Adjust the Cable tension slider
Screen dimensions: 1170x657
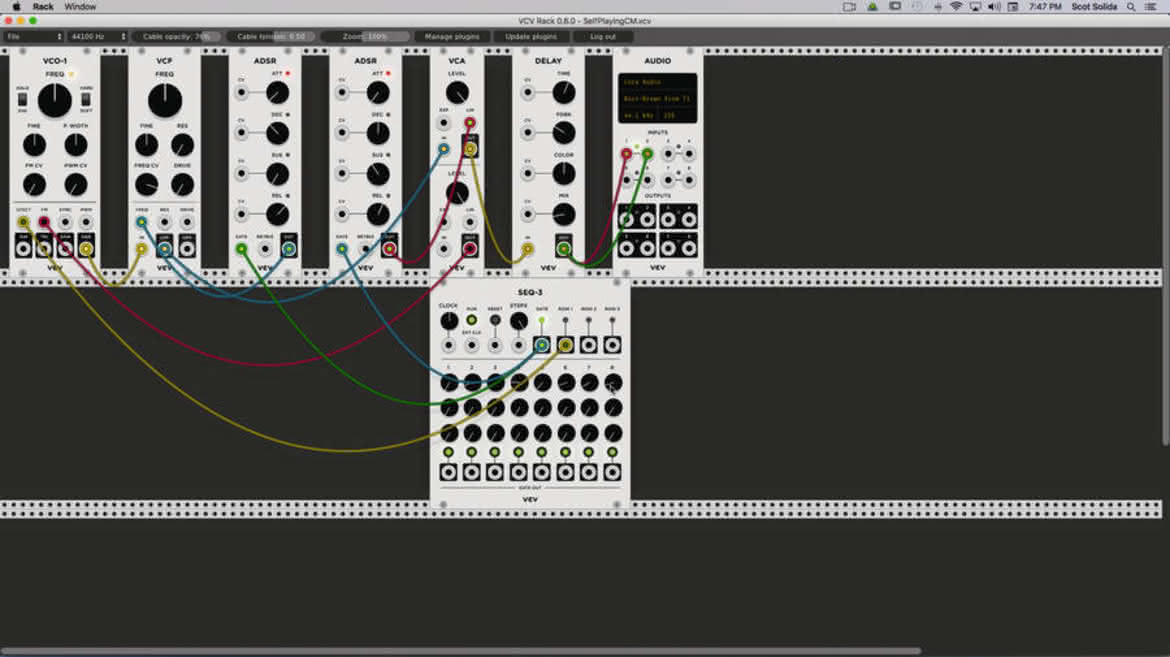272,36
